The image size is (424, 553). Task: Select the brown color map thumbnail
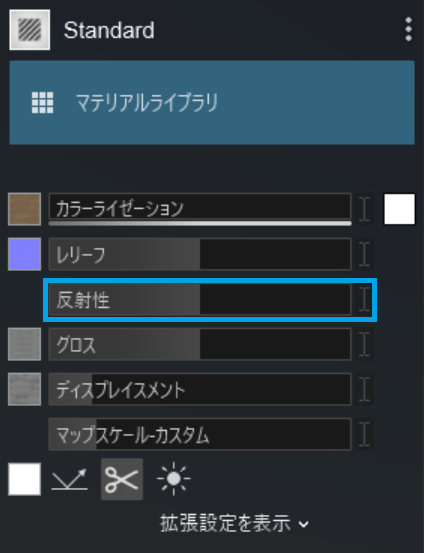[x=24, y=209]
